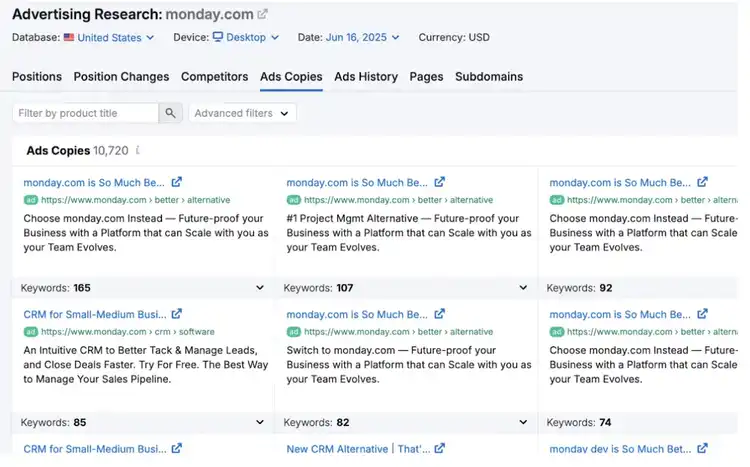Image resolution: width=750 pixels, height=467 pixels.
Task: Expand the Keywords 82 chevron
Action: (523, 422)
